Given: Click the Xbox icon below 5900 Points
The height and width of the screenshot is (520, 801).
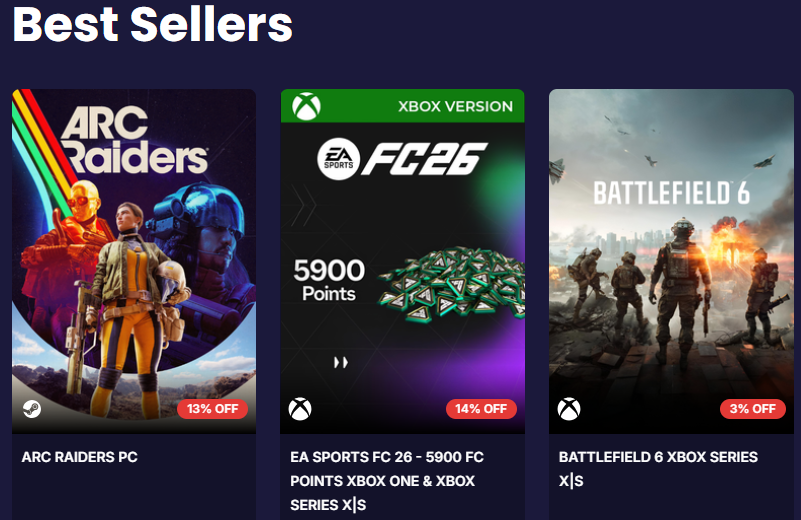Looking at the screenshot, I should [300, 409].
